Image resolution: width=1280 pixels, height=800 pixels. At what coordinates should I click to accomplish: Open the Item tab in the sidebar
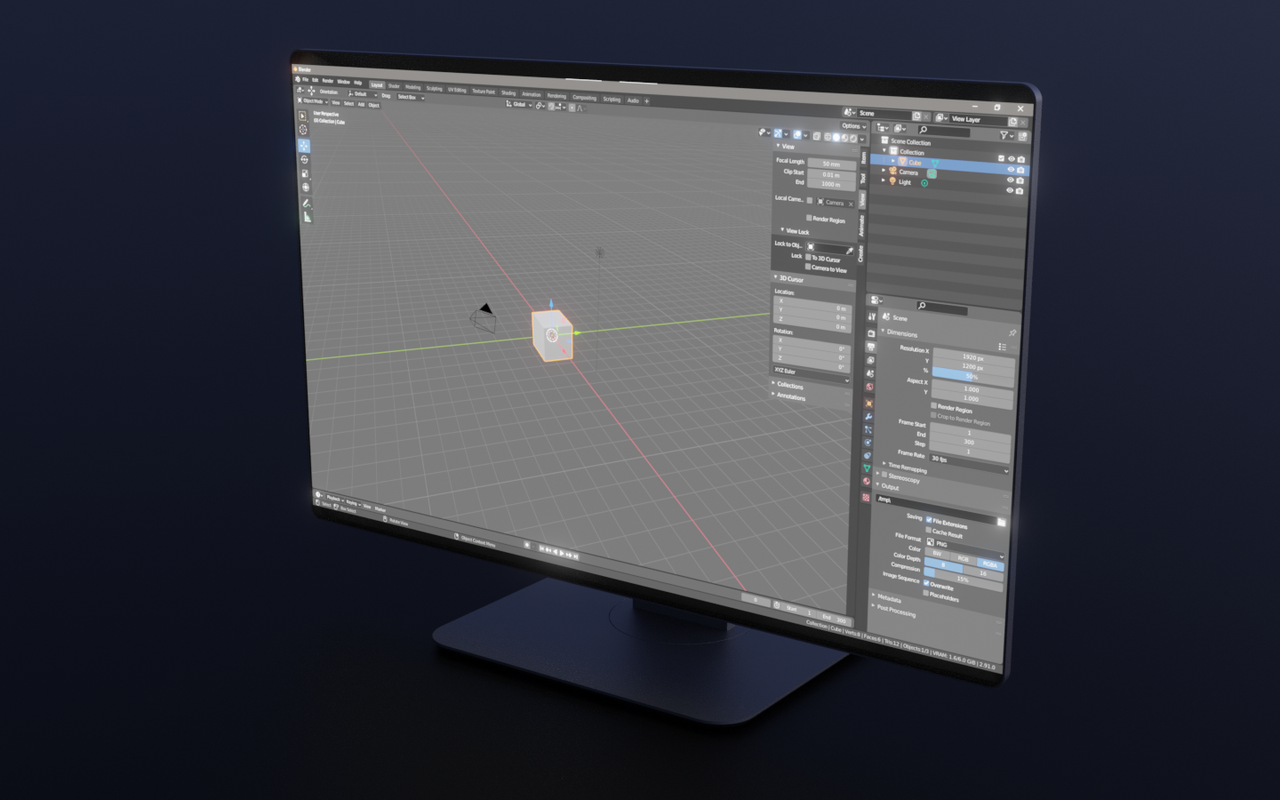click(863, 157)
